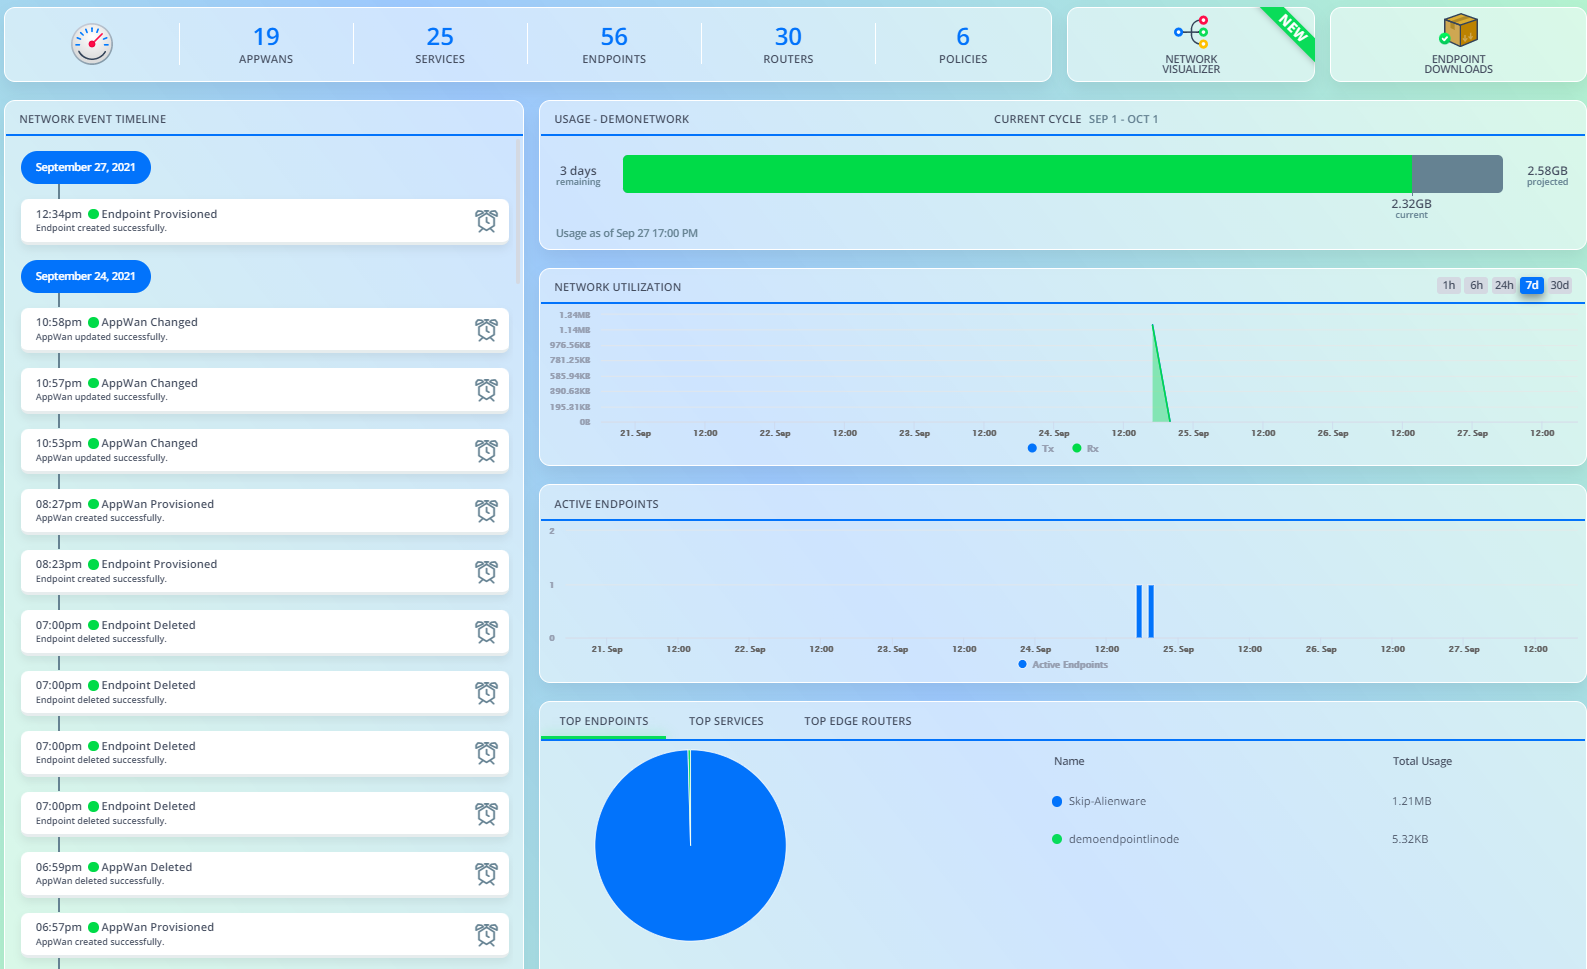Click Name column header
This screenshot has width=1587, height=969.
[1069, 761]
